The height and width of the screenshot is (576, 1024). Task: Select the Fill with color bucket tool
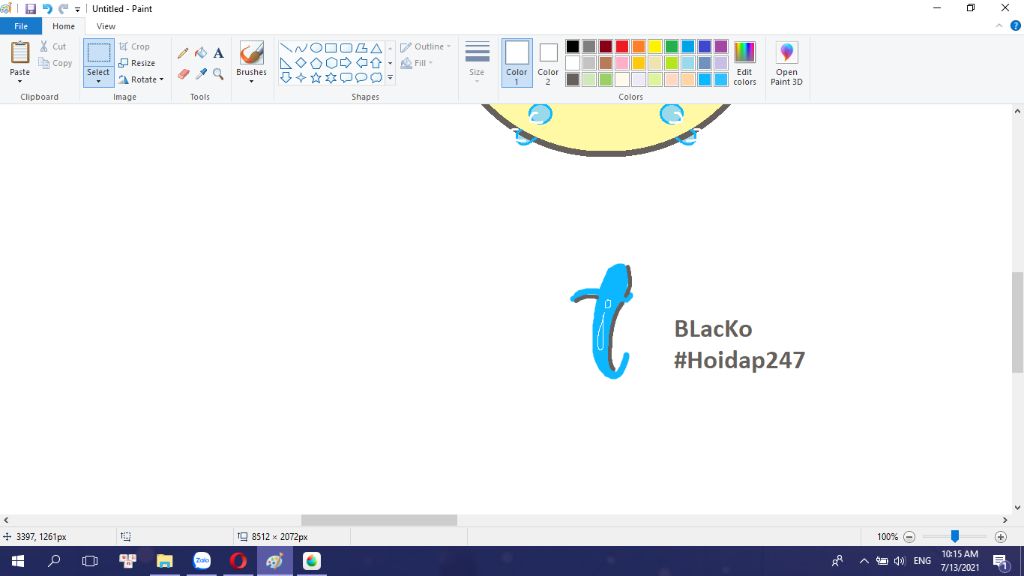point(200,54)
